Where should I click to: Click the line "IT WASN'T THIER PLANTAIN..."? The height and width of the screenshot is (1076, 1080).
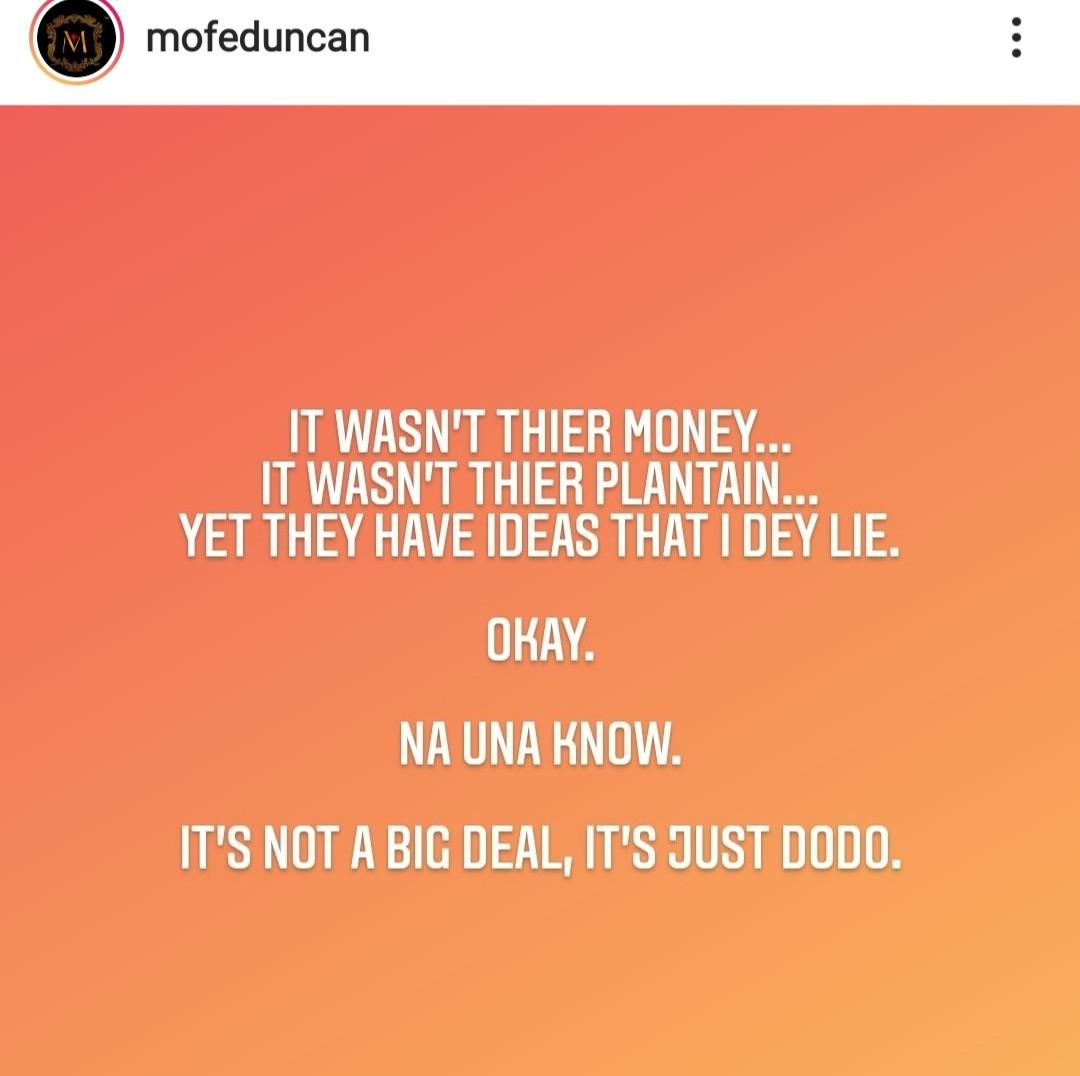(539, 486)
